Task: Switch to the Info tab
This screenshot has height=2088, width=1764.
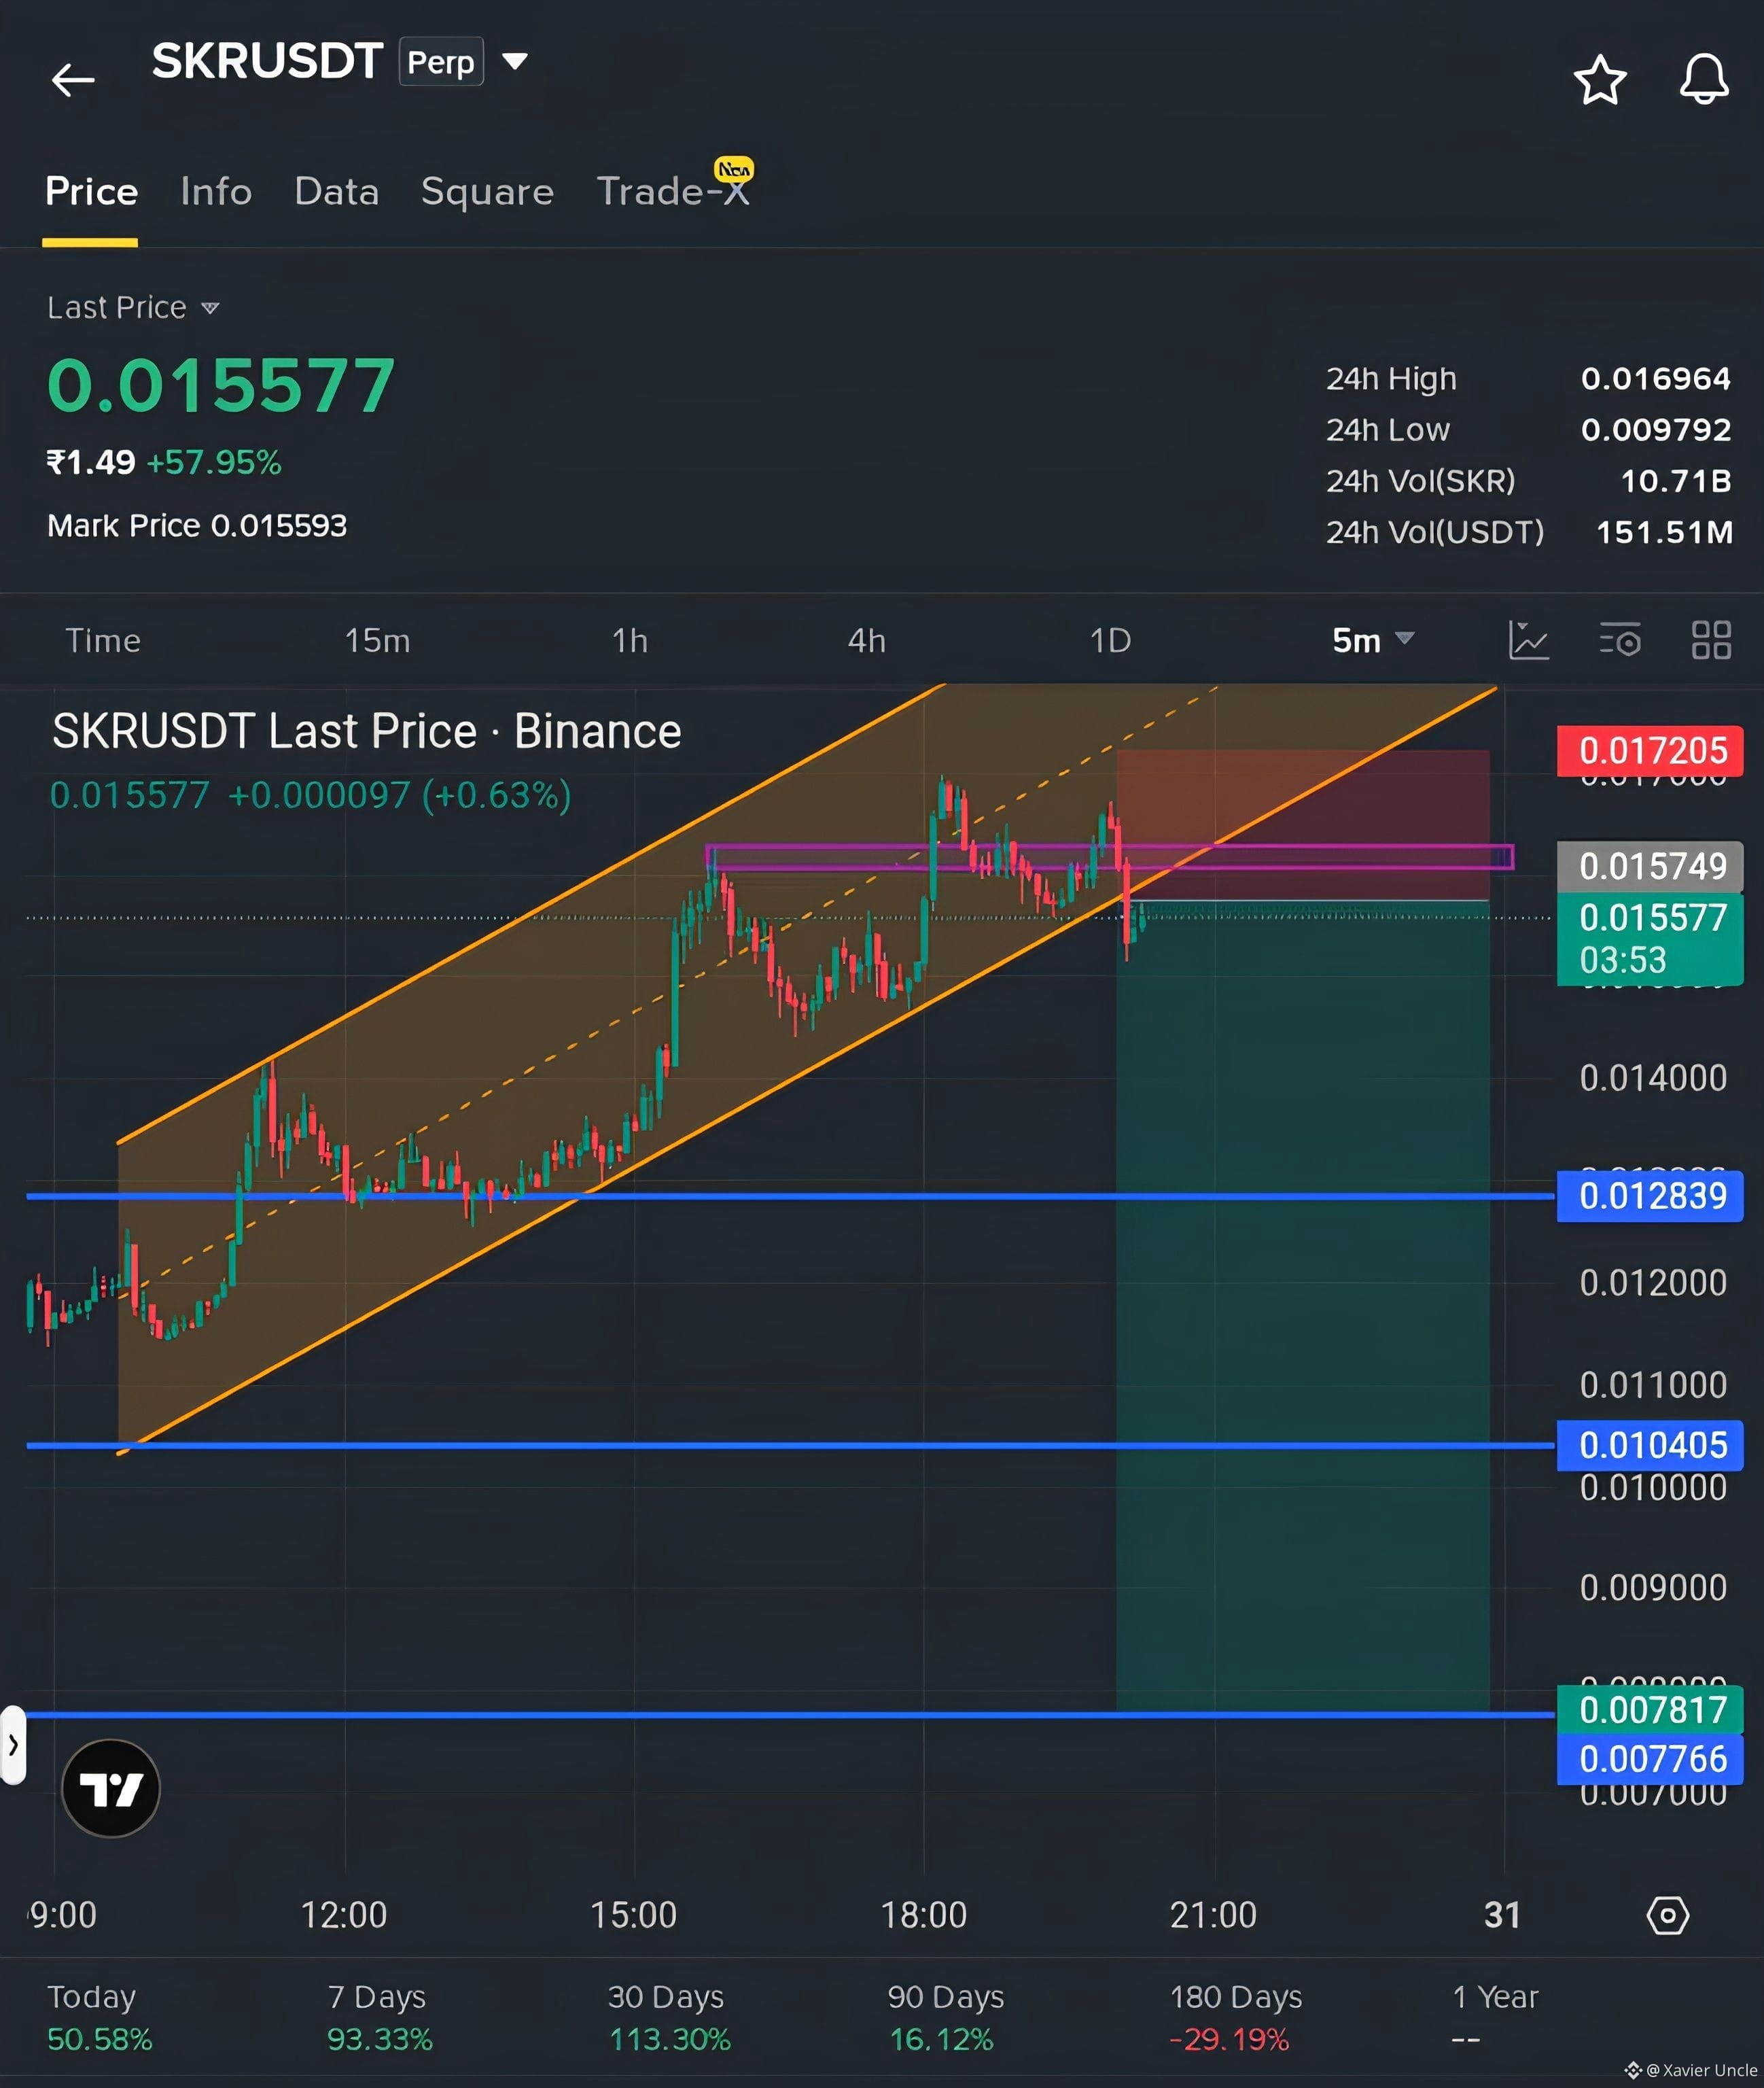Action: (216, 191)
